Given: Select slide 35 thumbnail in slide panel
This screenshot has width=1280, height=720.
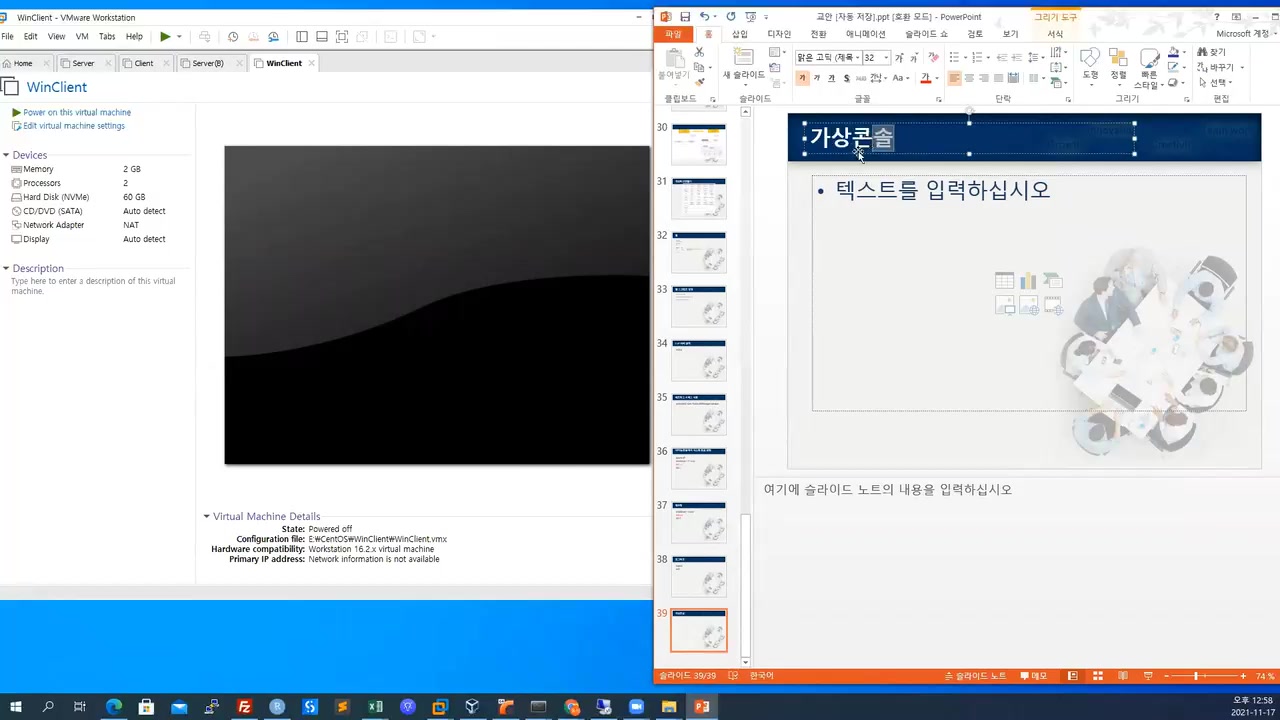Looking at the screenshot, I should pyautogui.click(x=698, y=414).
